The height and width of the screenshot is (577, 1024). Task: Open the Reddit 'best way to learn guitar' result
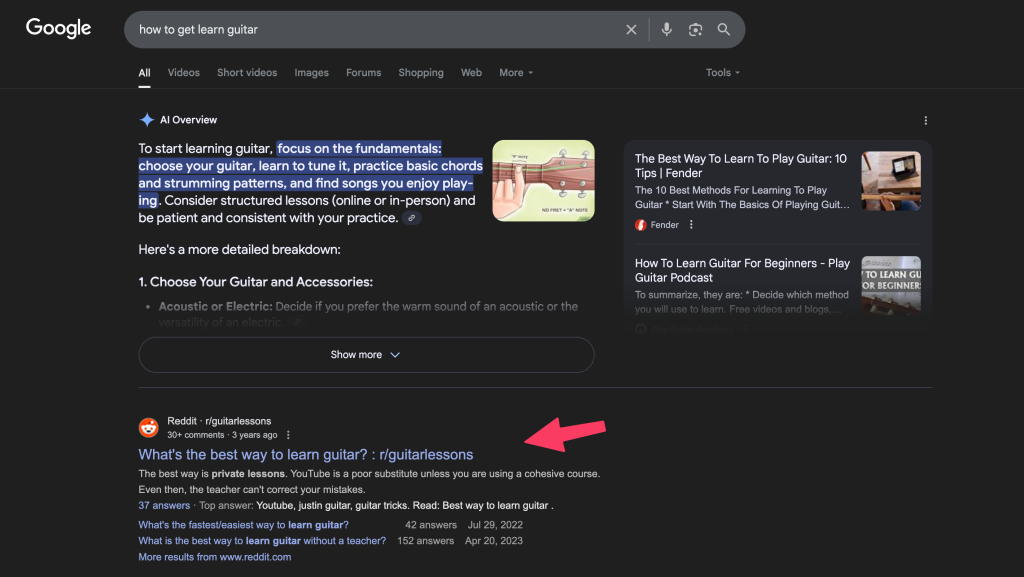[x=305, y=455]
